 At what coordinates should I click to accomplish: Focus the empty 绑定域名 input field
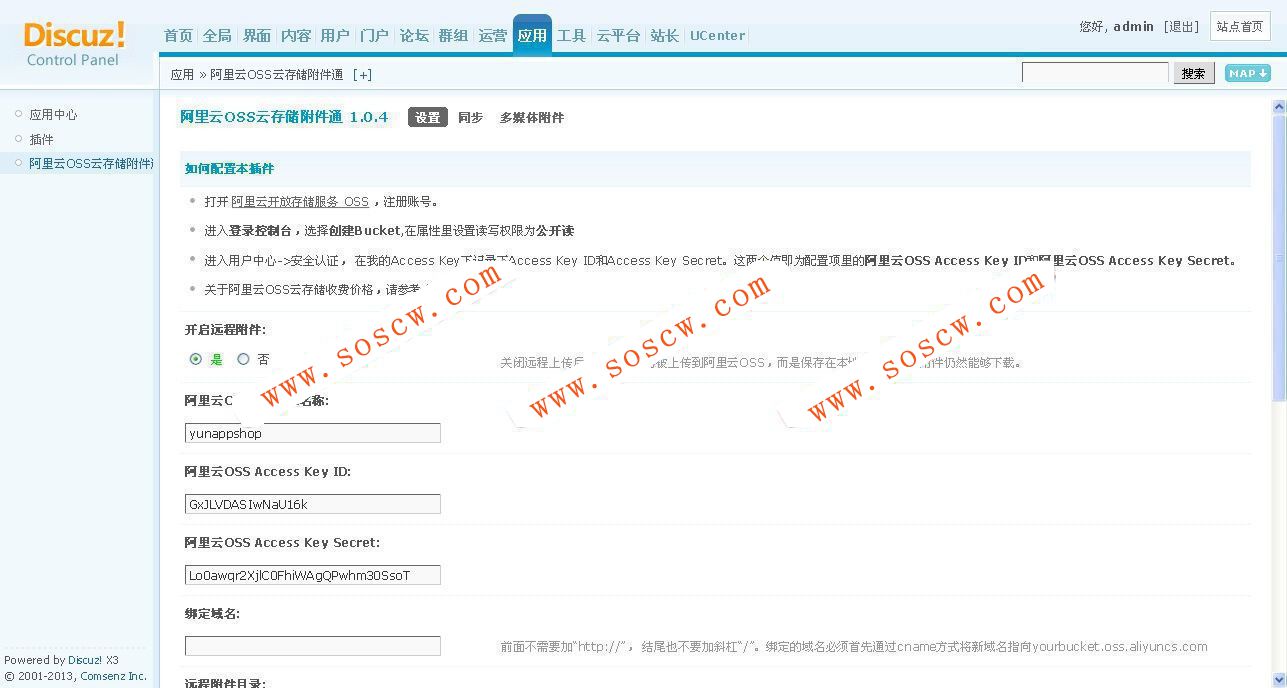[x=313, y=646]
